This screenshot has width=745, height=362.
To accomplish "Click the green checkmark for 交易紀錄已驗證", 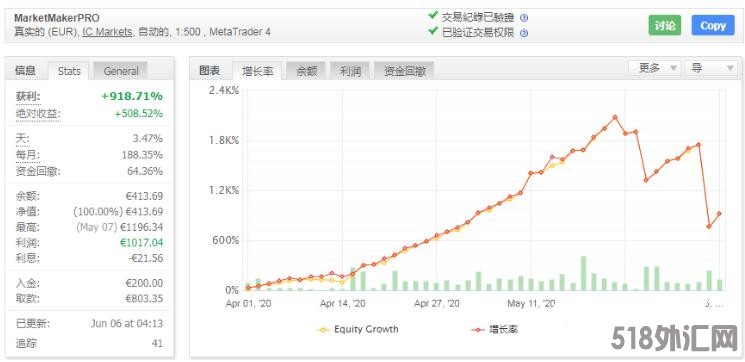I will tap(432, 16).
